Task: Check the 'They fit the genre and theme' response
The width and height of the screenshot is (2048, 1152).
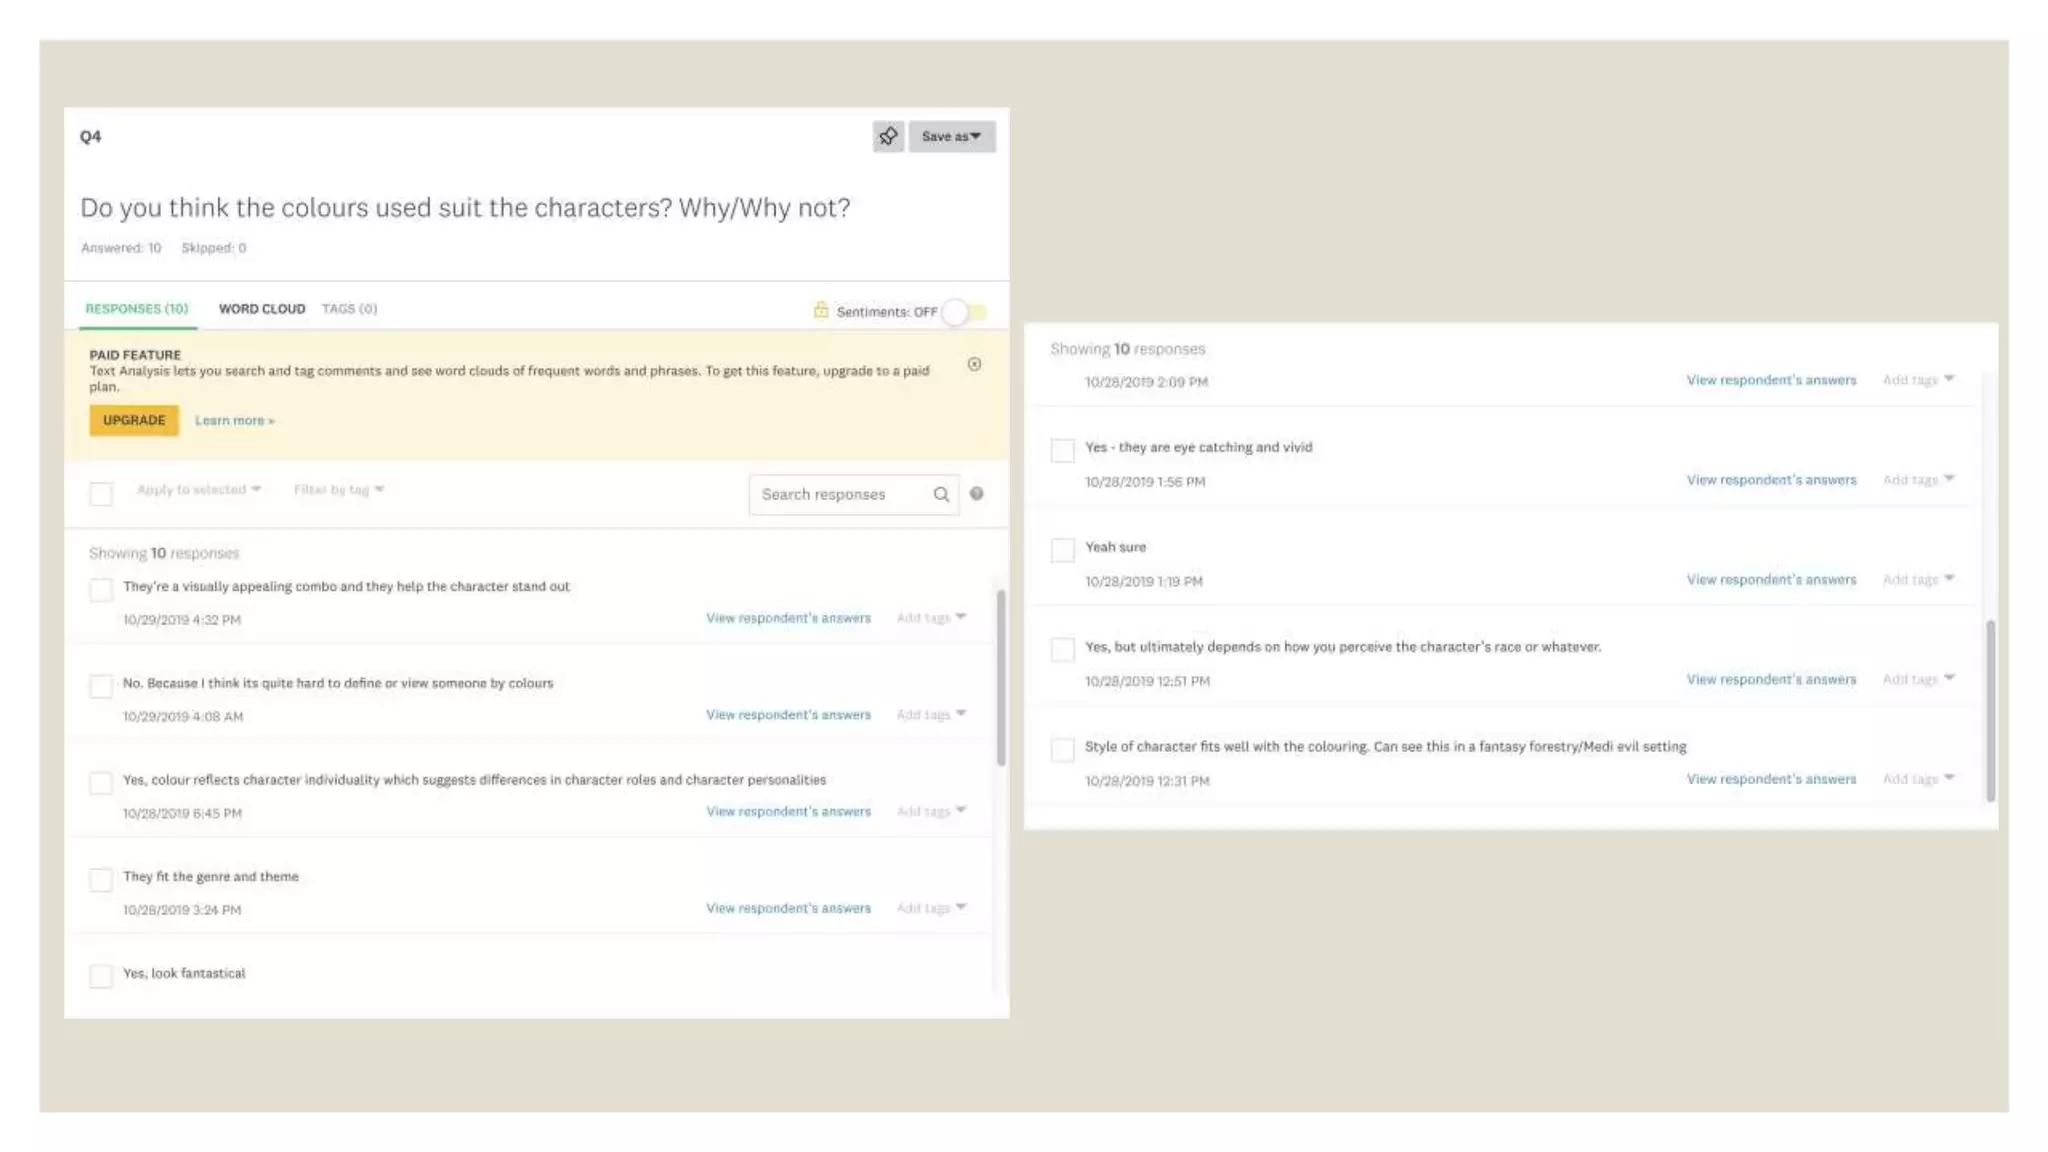Action: 101,879
